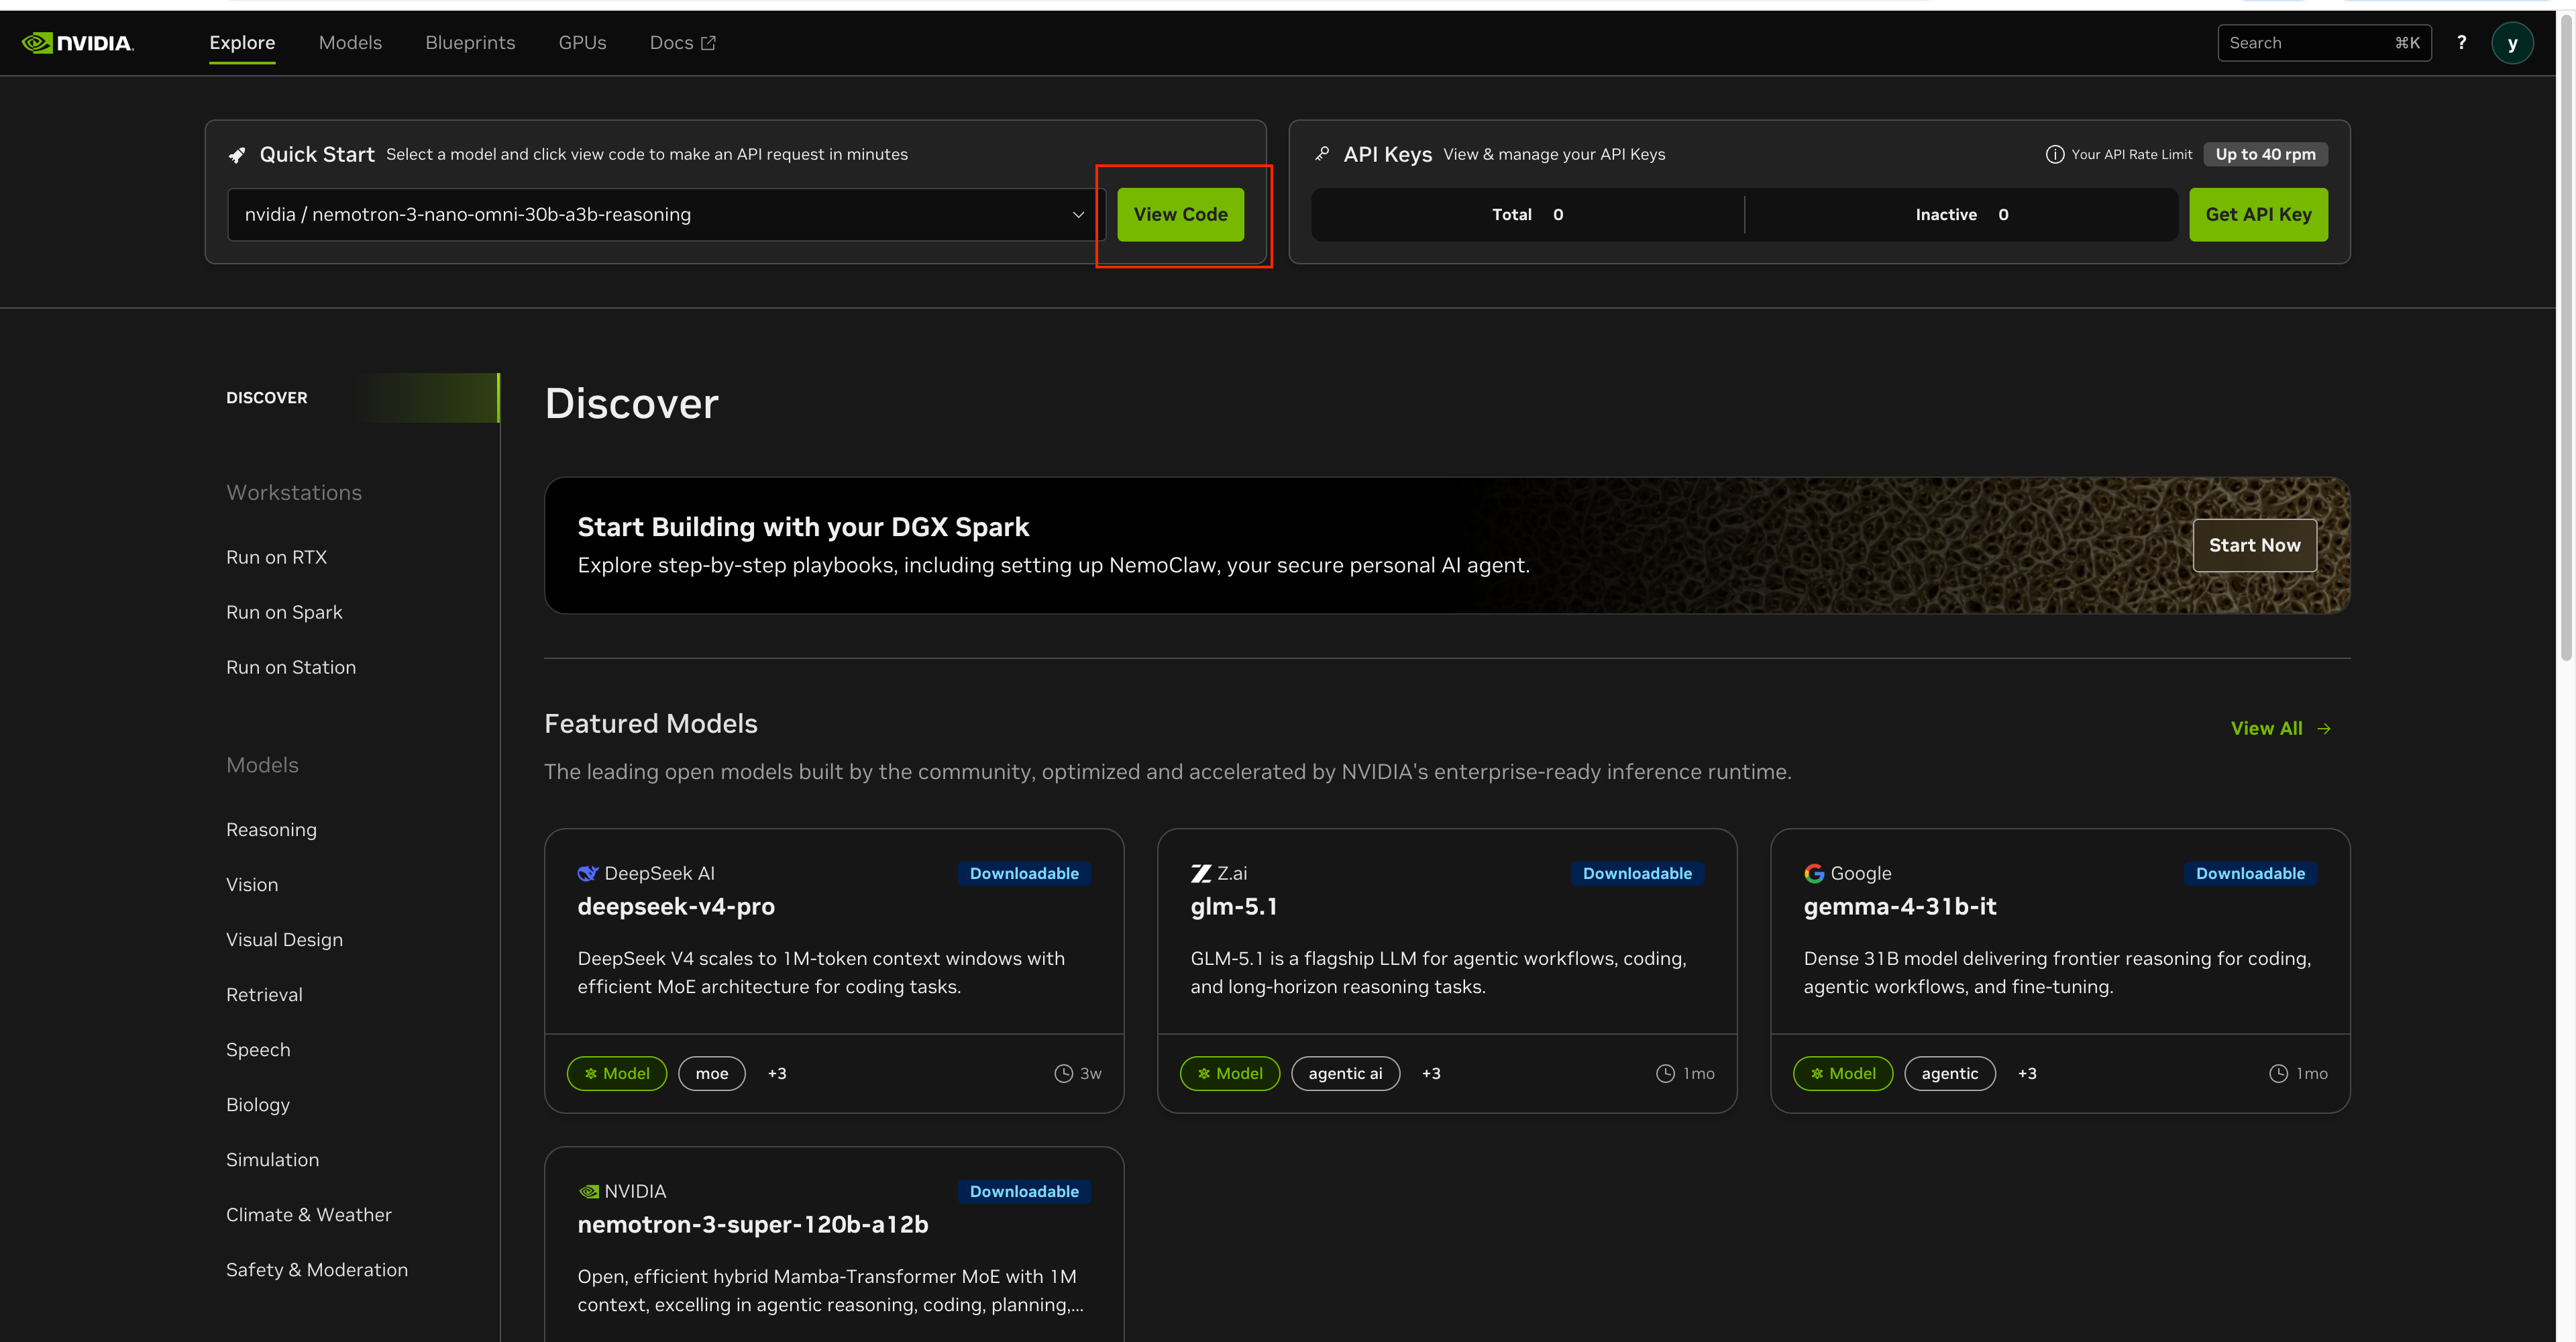Click the +3 tags on glm-5.1 card
The width and height of the screenshot is (2576, 1342).
(1431, 1073)
